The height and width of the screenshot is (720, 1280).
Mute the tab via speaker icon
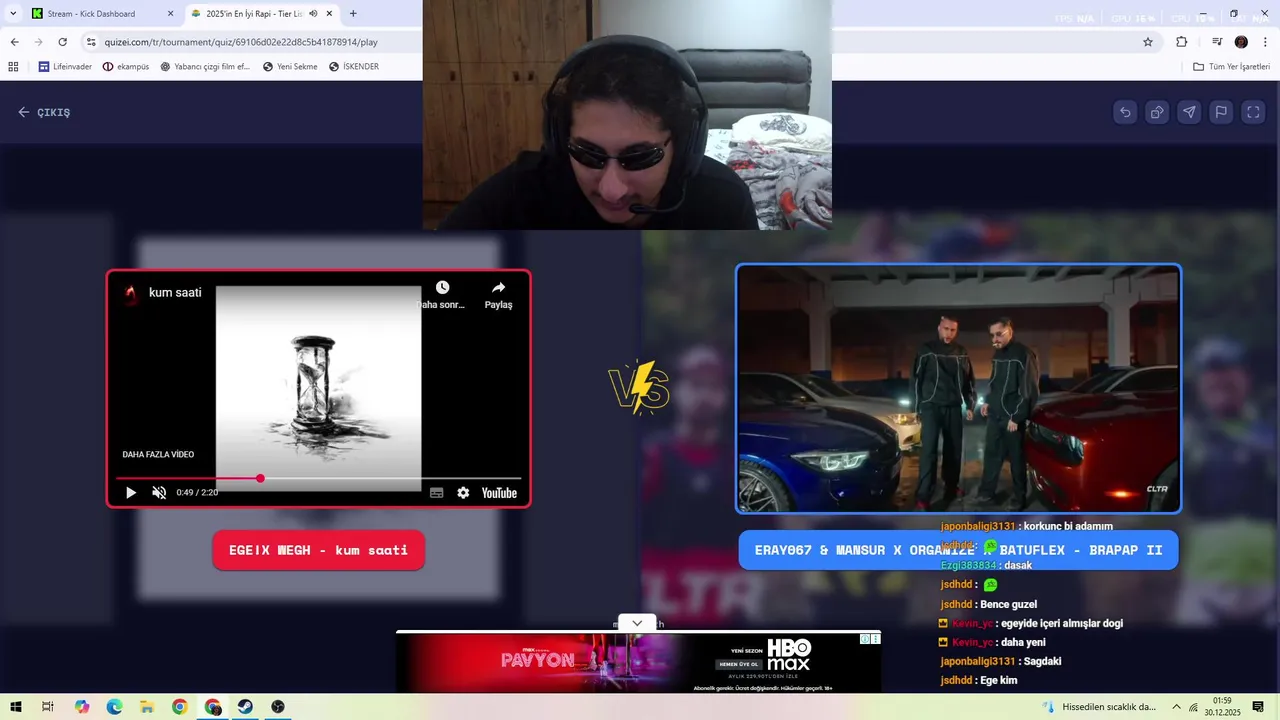click(x=313, y=14)
